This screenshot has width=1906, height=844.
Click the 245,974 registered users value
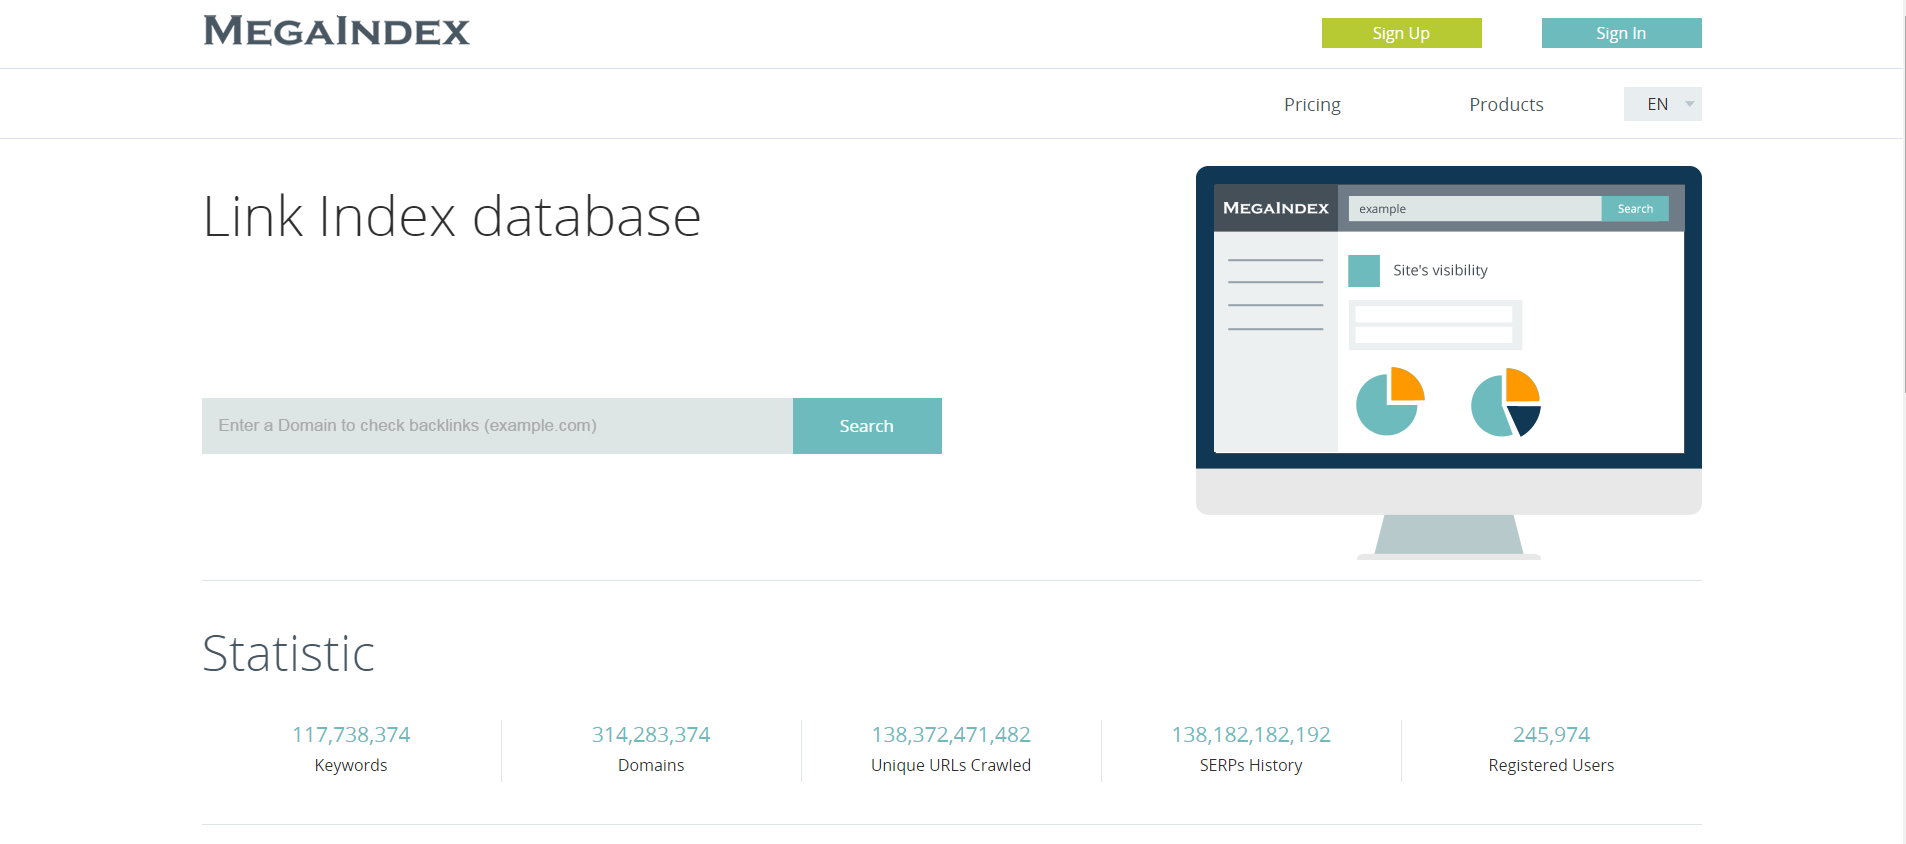1551,734
